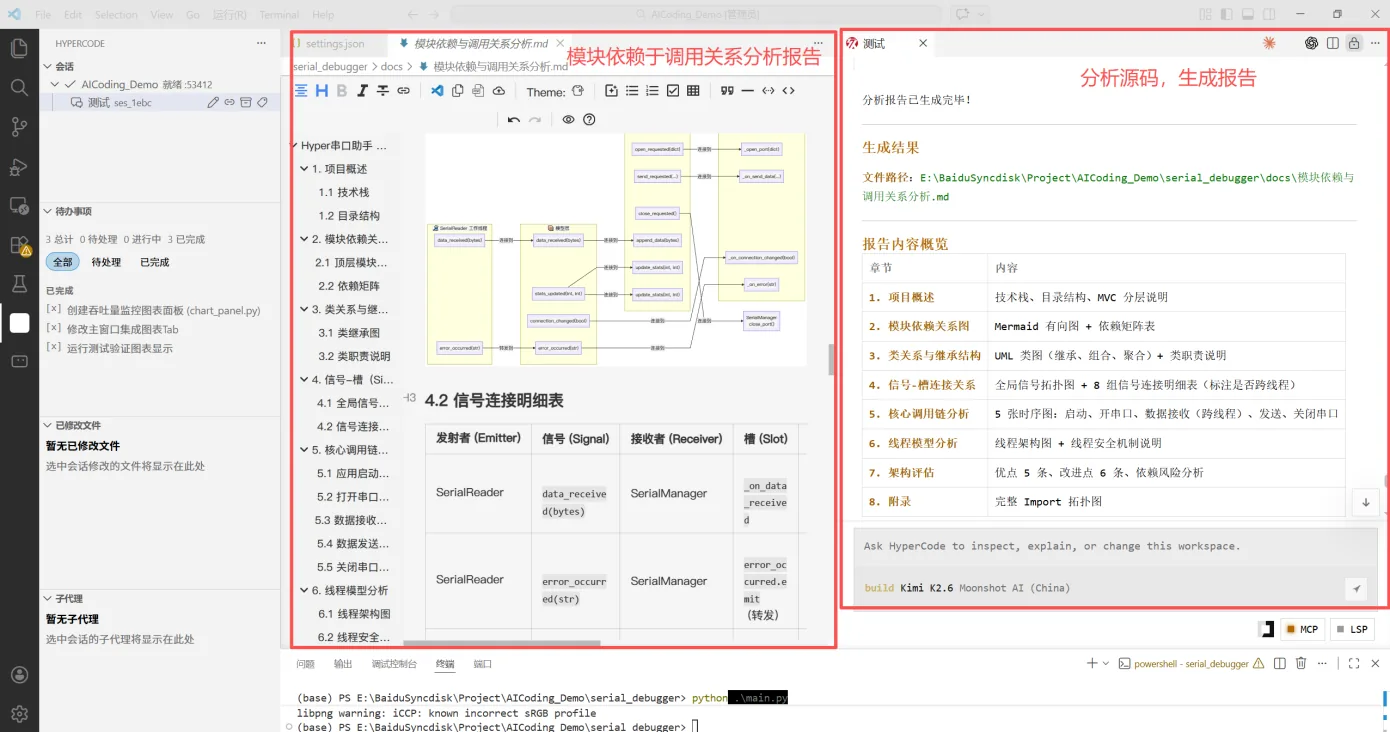Toggle the primary side bar
This screenshot has height=732, width=1390.
coord(1227,14)
